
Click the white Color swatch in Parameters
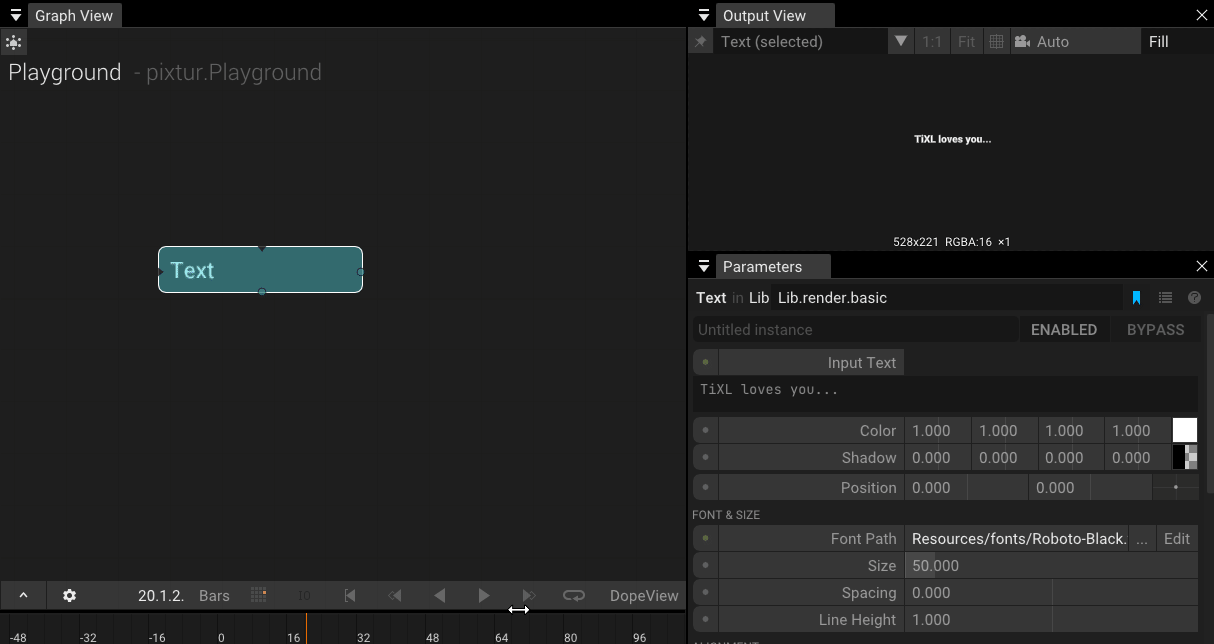[x=1185, y=430]
